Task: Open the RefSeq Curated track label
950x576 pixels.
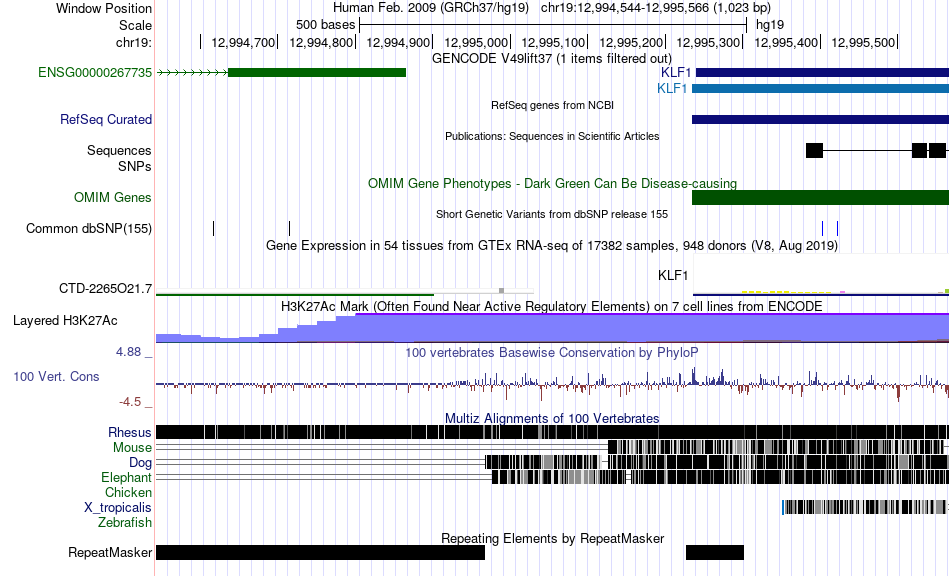Action: pos(106,119)
